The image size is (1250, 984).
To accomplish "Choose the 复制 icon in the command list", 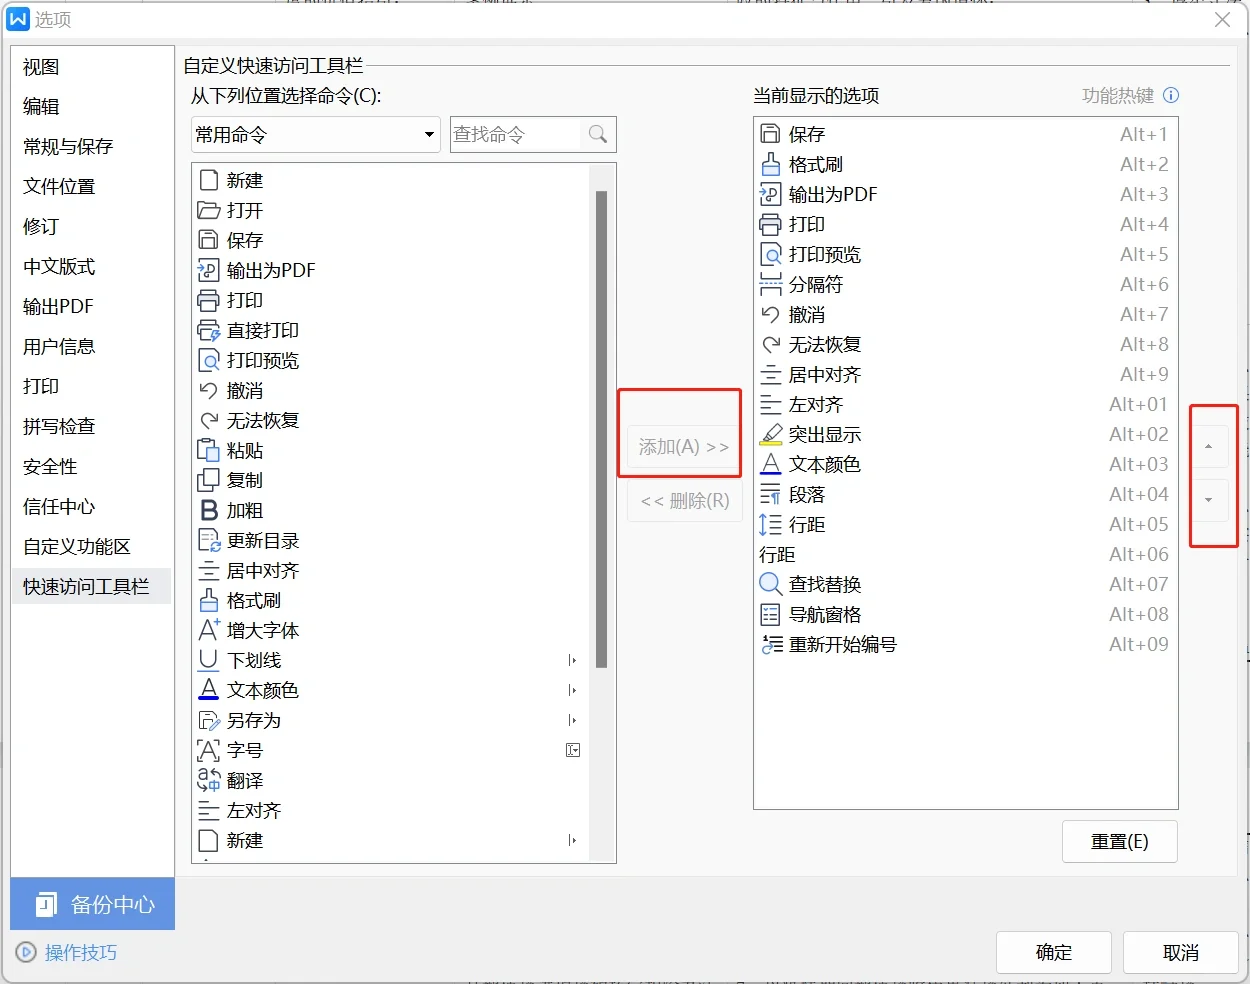I will click(208, 480).
